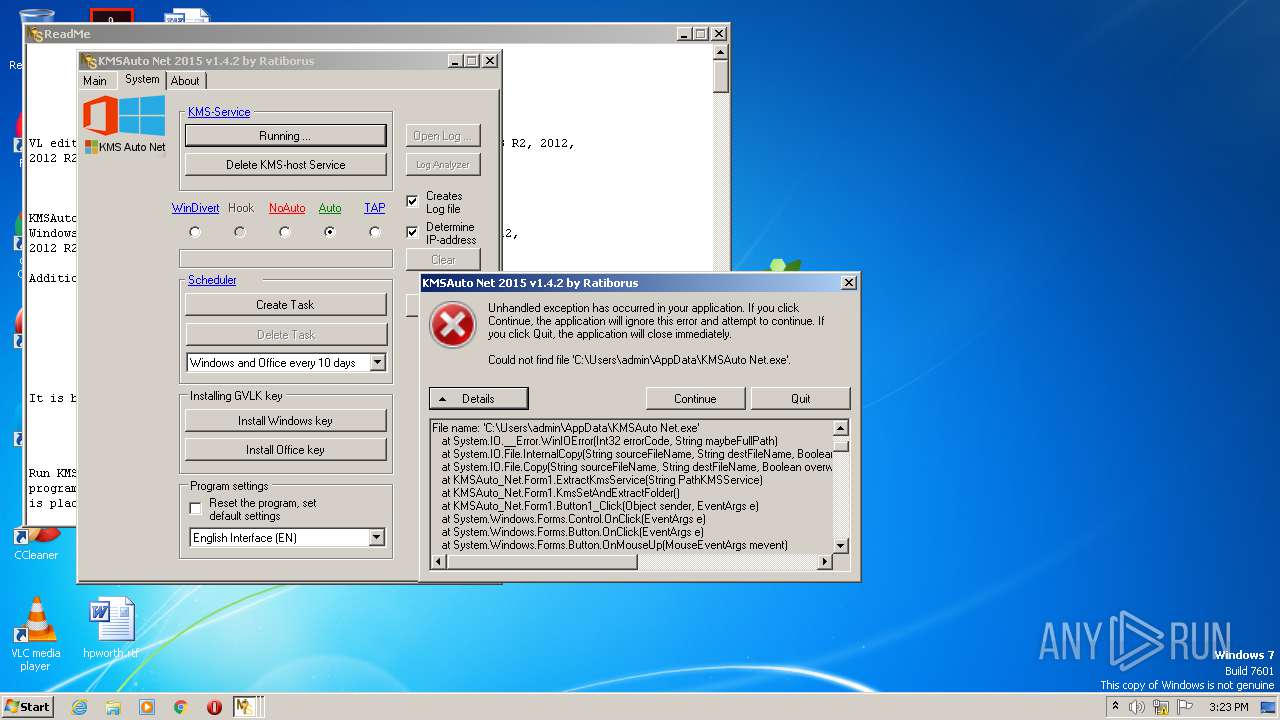This screenshot has height=720, width=1280.
Task: Select the NoAuto radio button
Action: click(x=285, y=232)
